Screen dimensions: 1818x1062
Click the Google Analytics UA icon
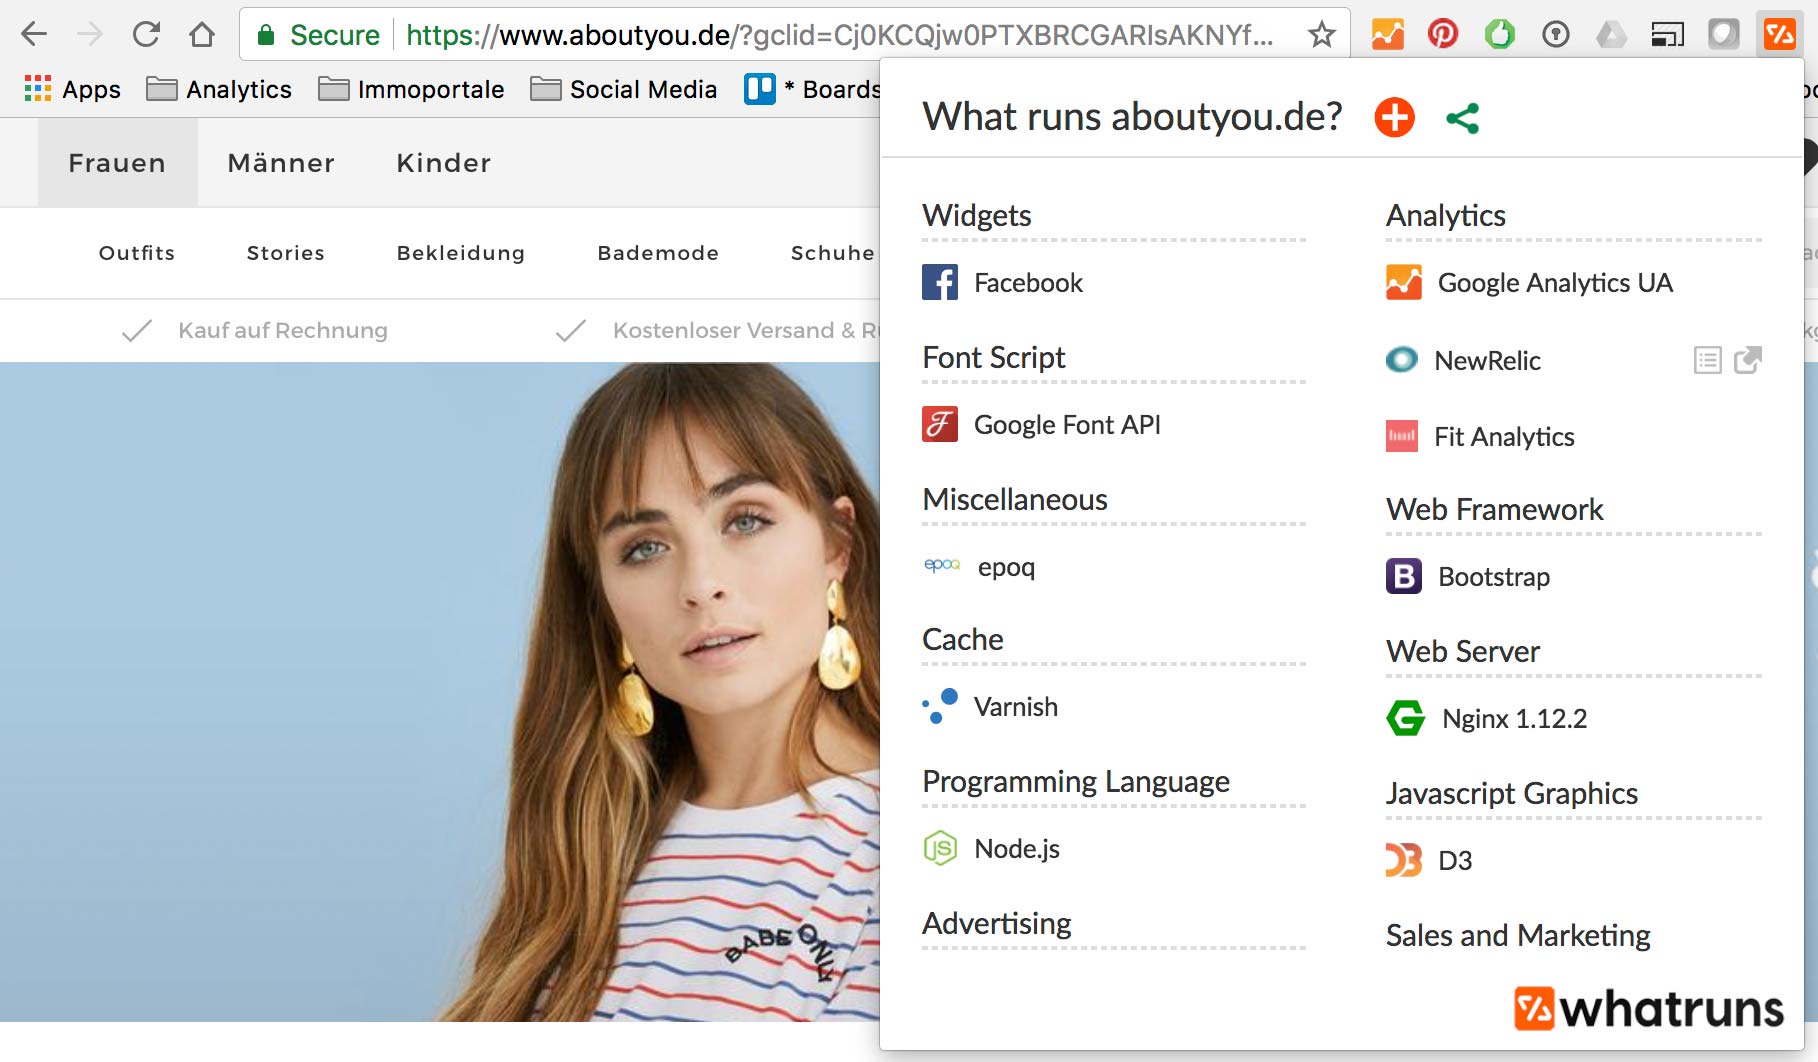pos(1404,282)
